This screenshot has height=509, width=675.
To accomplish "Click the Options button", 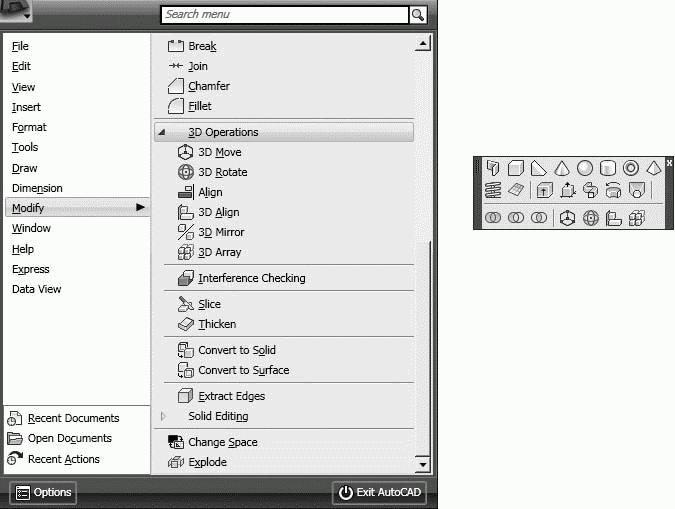I will (43, 492).
